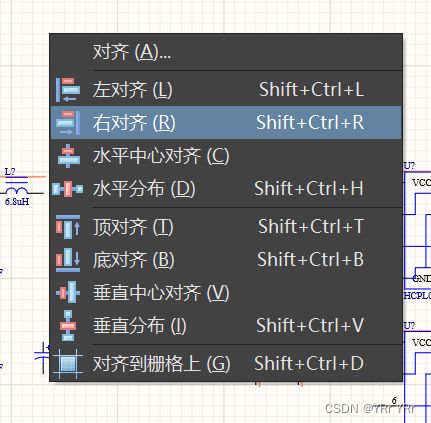
Task: Click the horizontal center align icon
Action: pyautogui.click(x=68, y=156)
